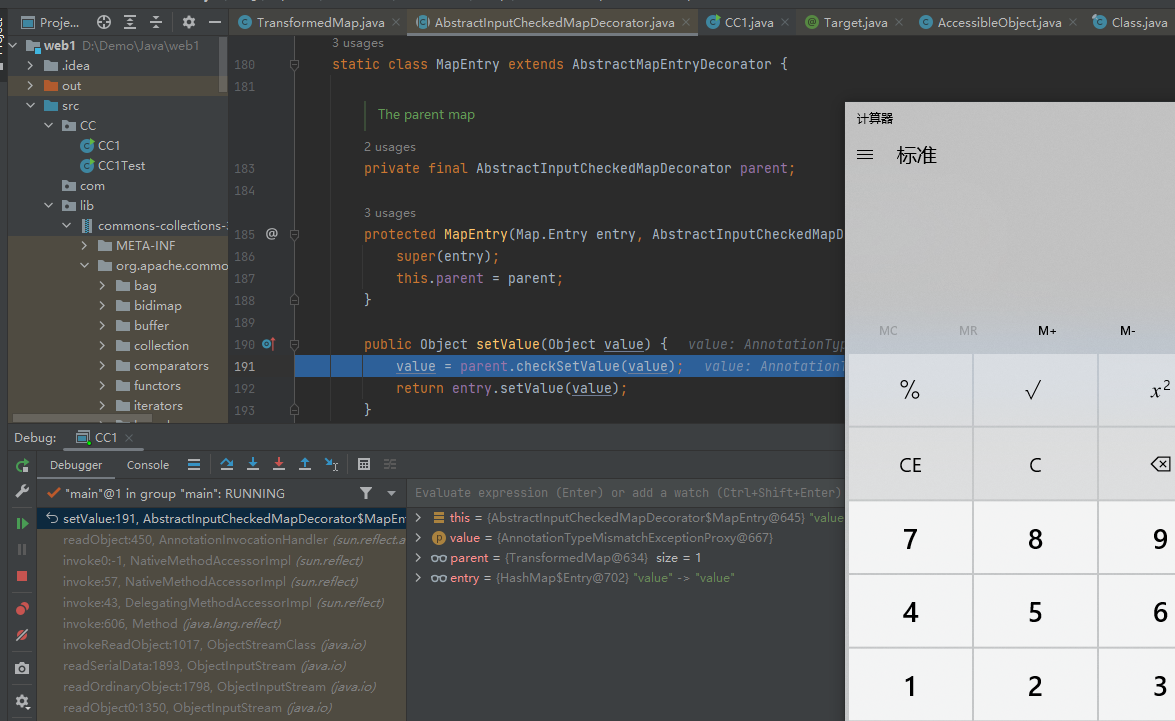Screen dimensions: 1175x721
Task: Expand META-INF folder
Action: 84,246
